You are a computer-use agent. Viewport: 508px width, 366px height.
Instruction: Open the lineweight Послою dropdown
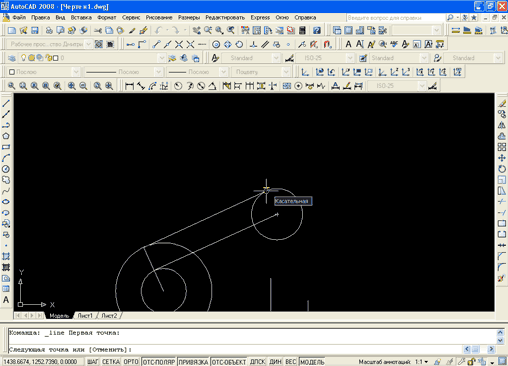(224, 72)
